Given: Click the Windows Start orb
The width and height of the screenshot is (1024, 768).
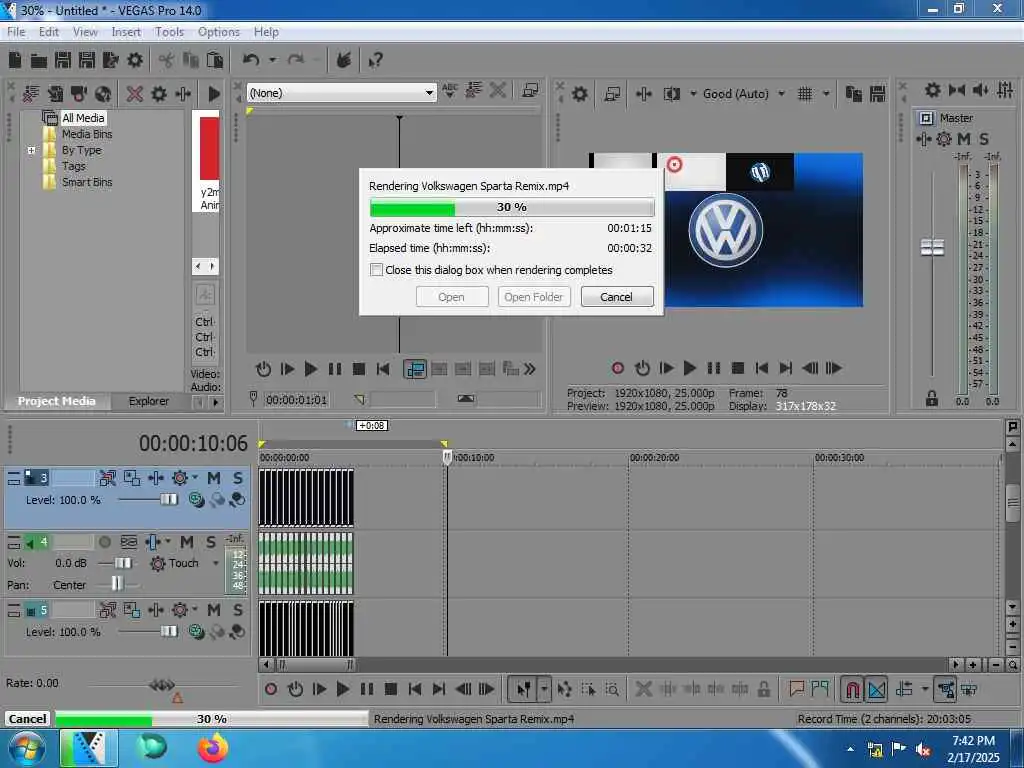Looking at the screenshot, I should click(x=27, y=748).
